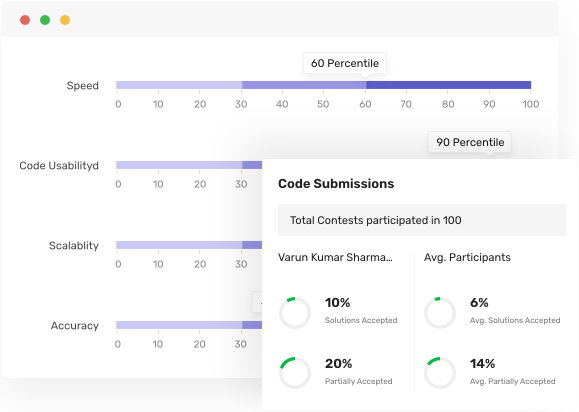Click the Speed metric label
This screenshot has height=412, width=579.
coord(83,86)
